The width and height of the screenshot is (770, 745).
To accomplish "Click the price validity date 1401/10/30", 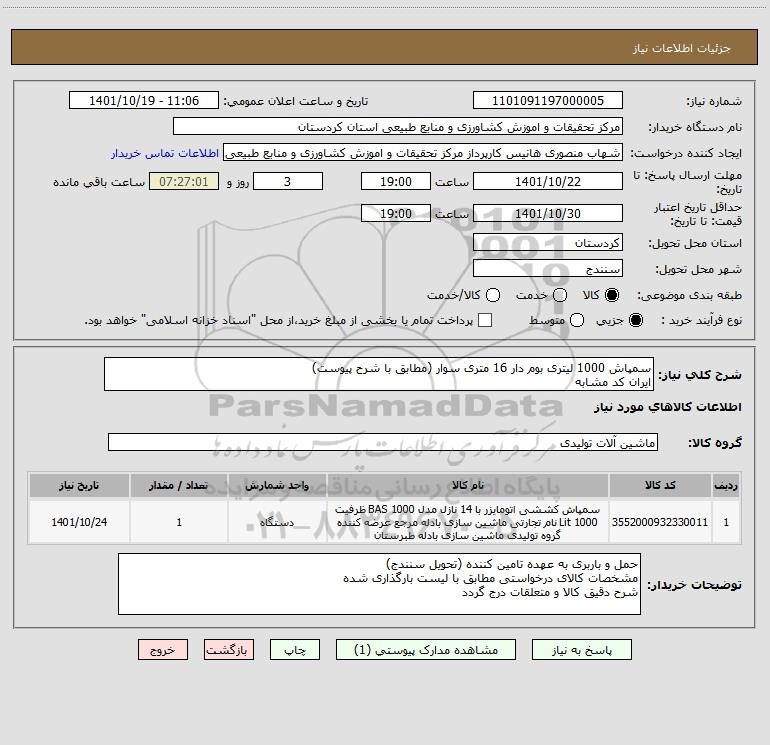I will click(548, 213).
